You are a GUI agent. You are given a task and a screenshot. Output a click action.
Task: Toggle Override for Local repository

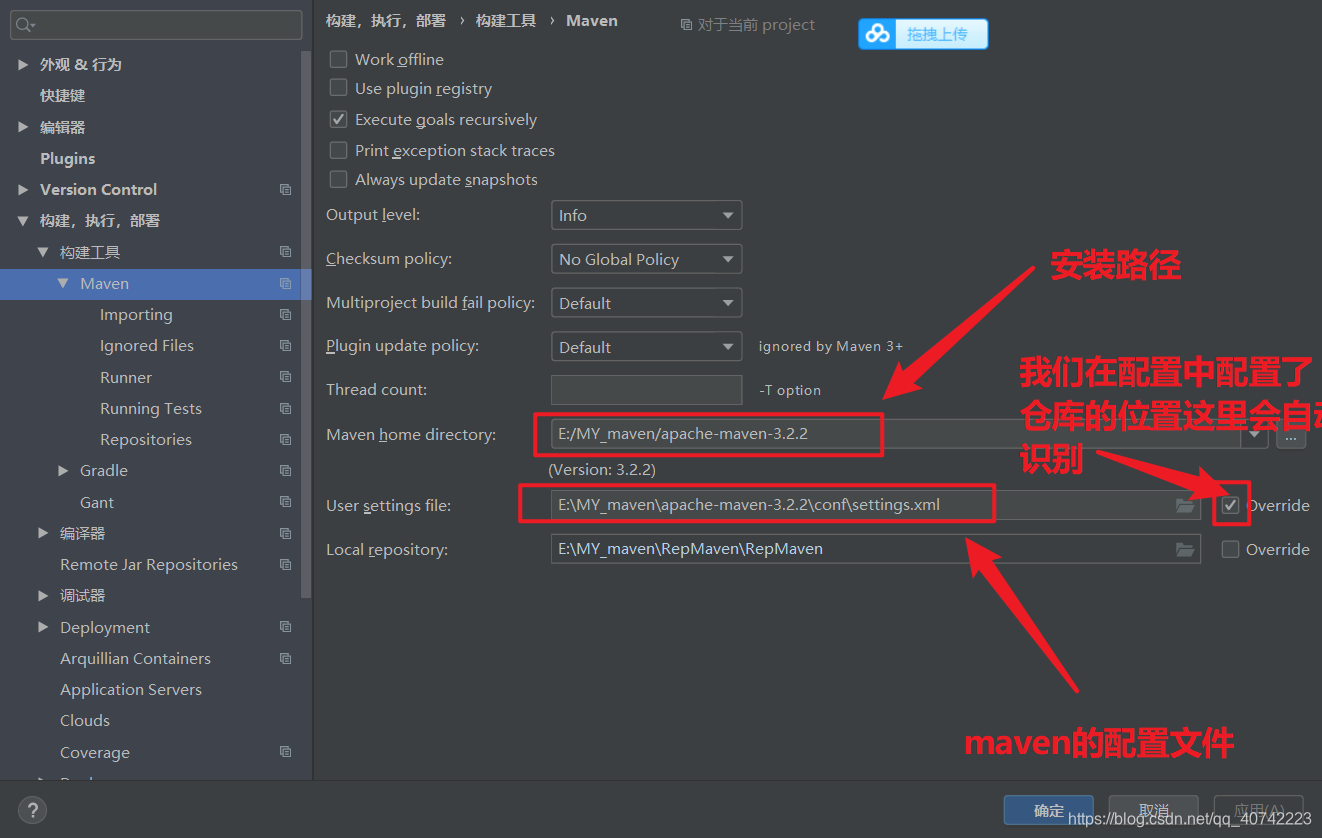pos(1231,549)
